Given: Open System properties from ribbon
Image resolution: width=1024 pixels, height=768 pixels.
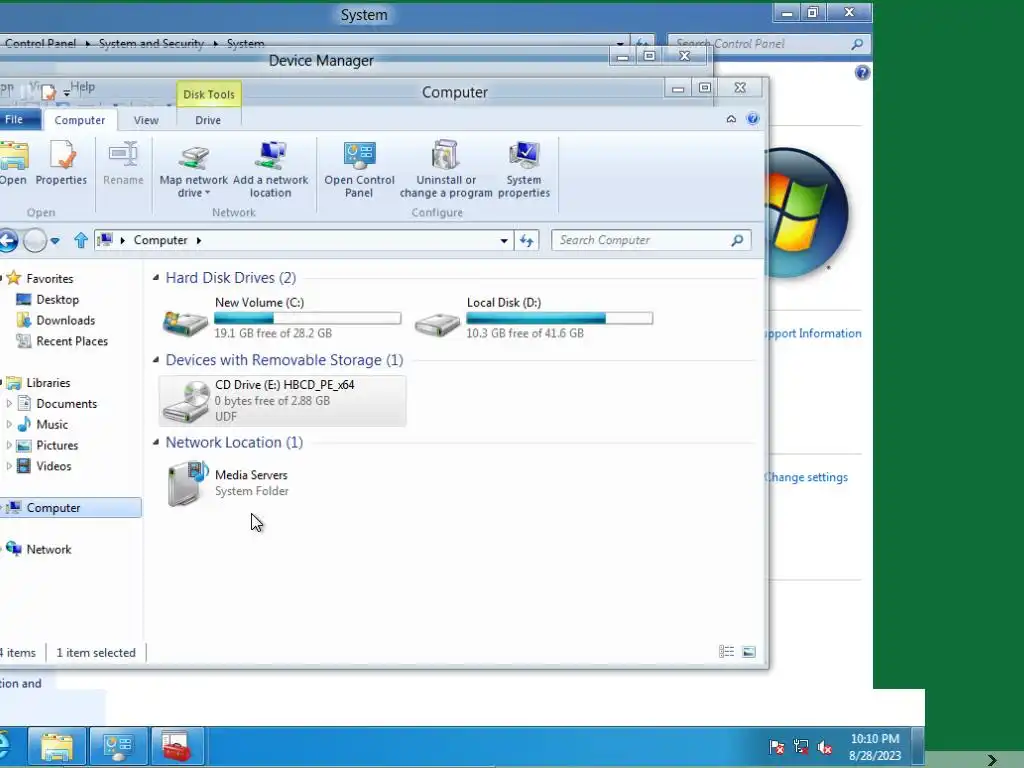Looking at the screenshot, I should click(x=524, y=169).
